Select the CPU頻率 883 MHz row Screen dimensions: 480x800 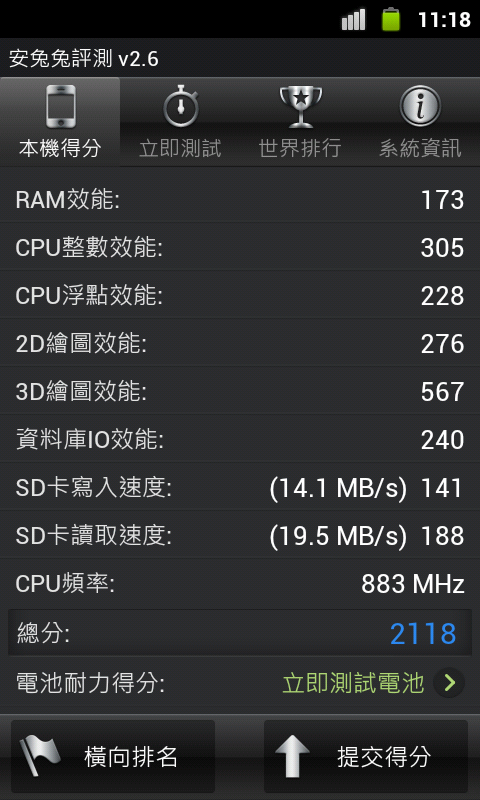click(x=240, y=584)
